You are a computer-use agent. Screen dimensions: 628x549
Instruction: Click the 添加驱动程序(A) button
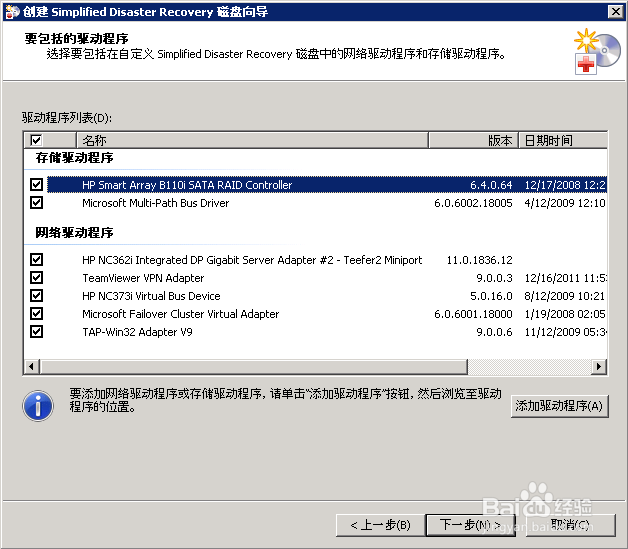[x=560, y=406]
